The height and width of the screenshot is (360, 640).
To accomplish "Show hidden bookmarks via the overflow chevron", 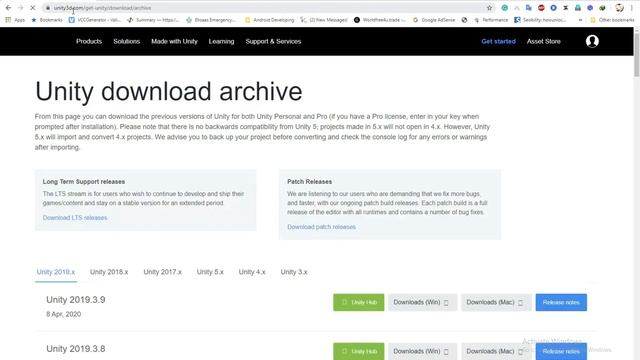I will pos(580,20).
